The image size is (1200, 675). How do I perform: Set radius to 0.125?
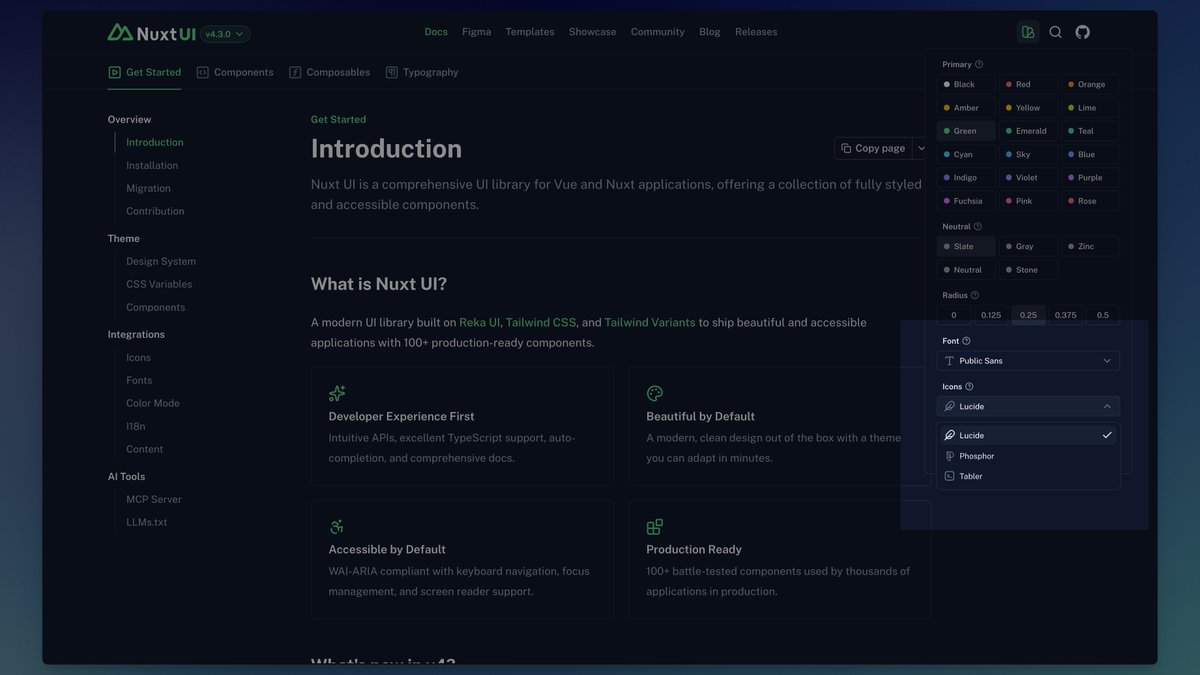[991, 315]
